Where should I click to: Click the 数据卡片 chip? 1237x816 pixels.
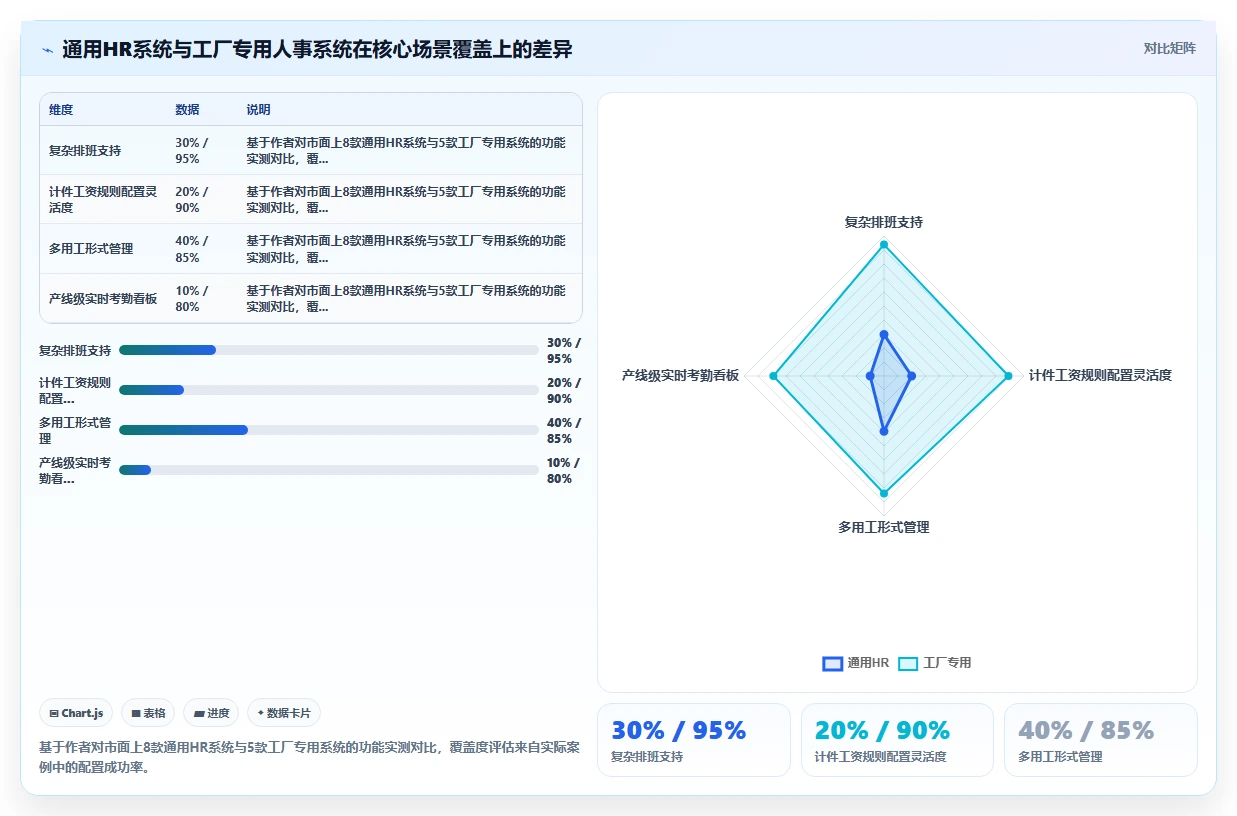(x=284, y=713)
